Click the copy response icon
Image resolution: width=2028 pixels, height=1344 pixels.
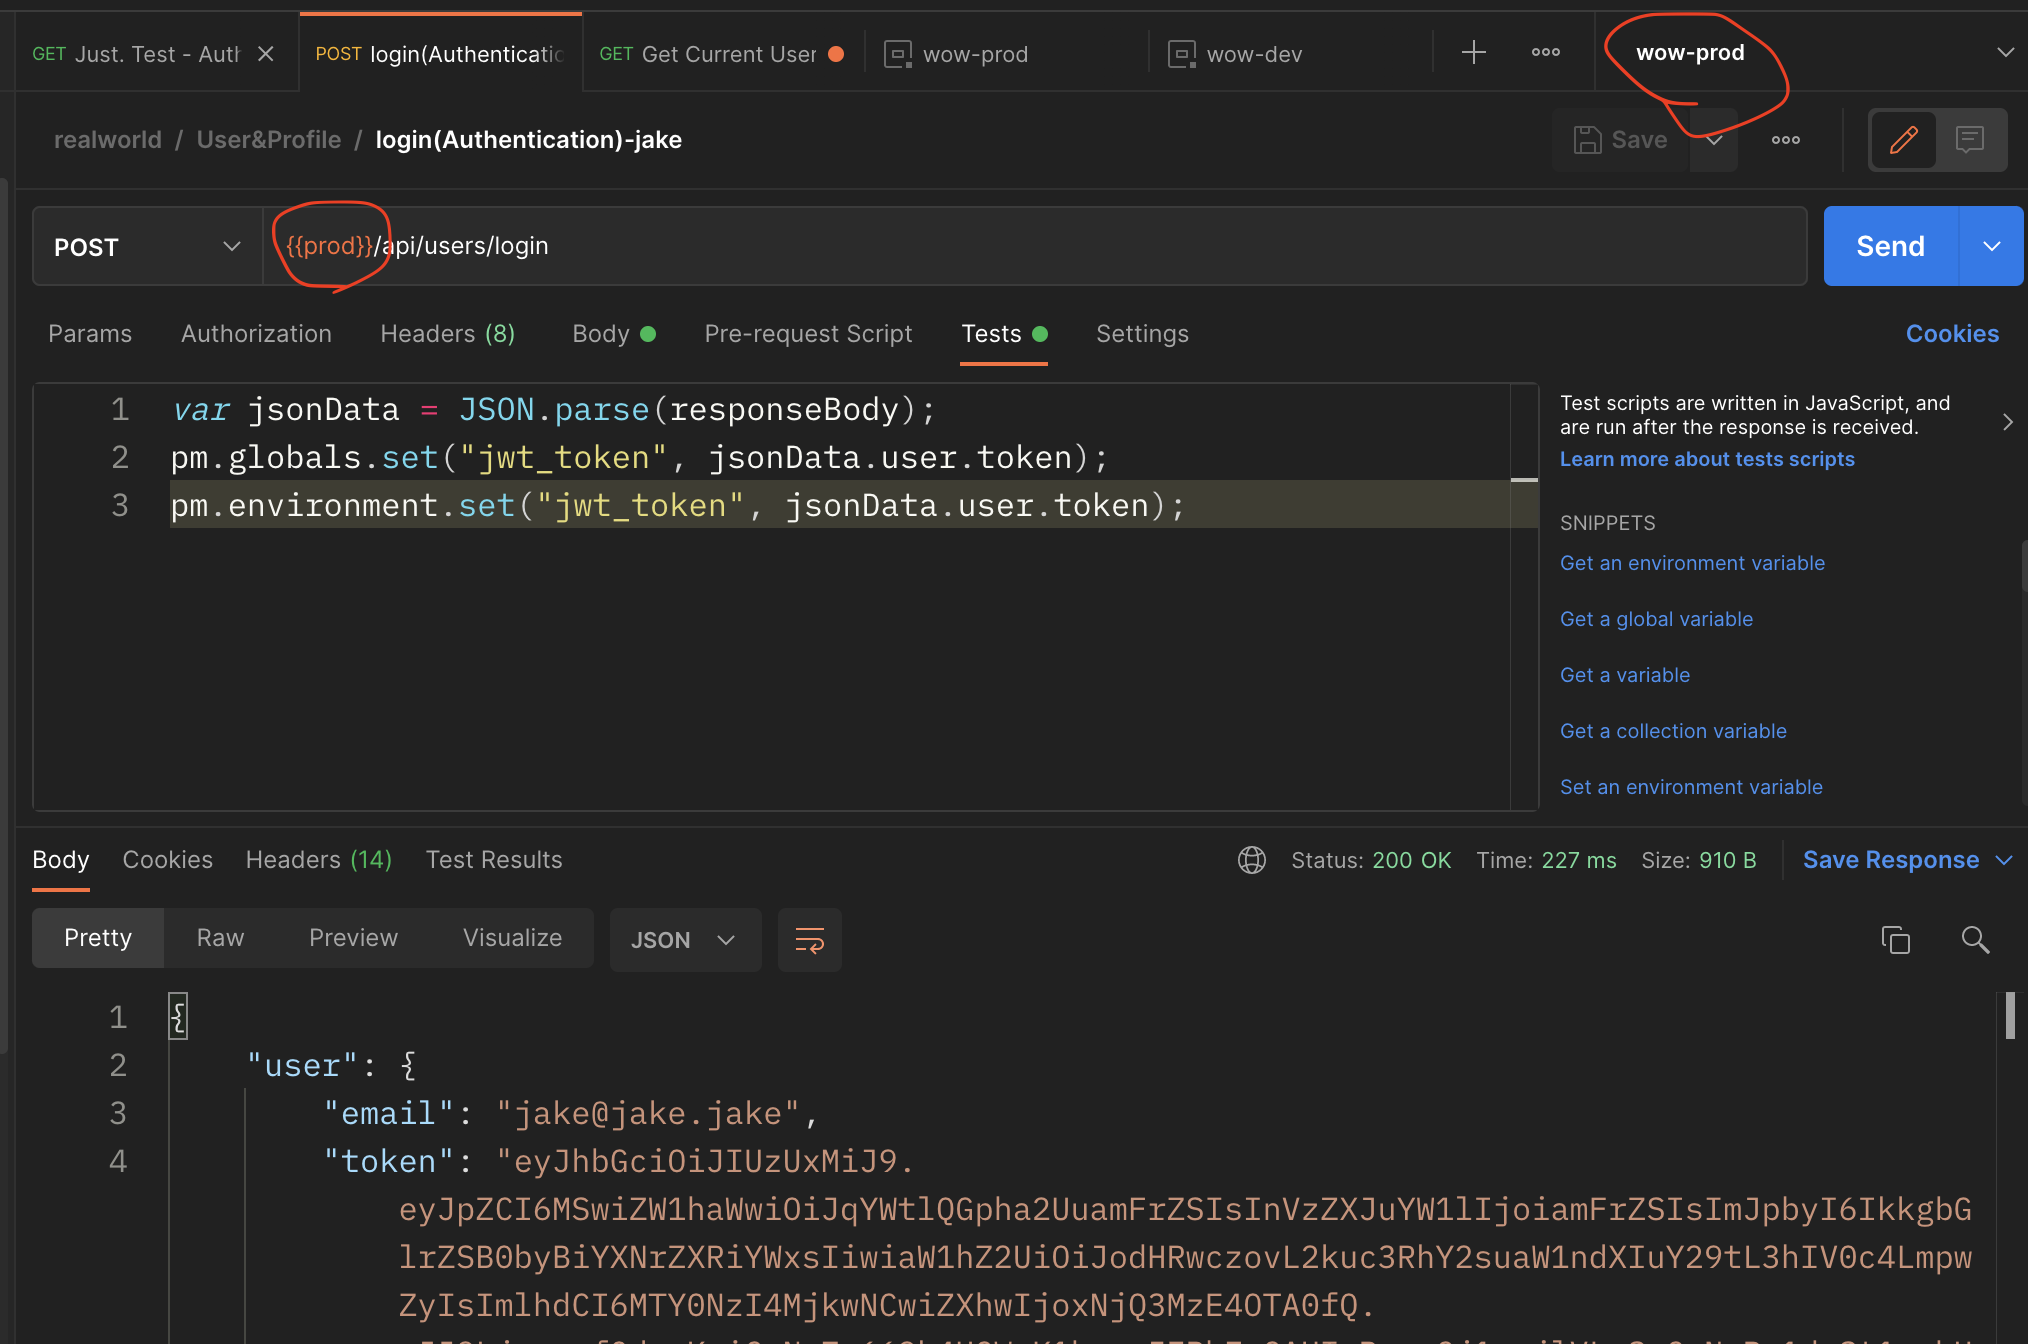tap(1895, 940)
